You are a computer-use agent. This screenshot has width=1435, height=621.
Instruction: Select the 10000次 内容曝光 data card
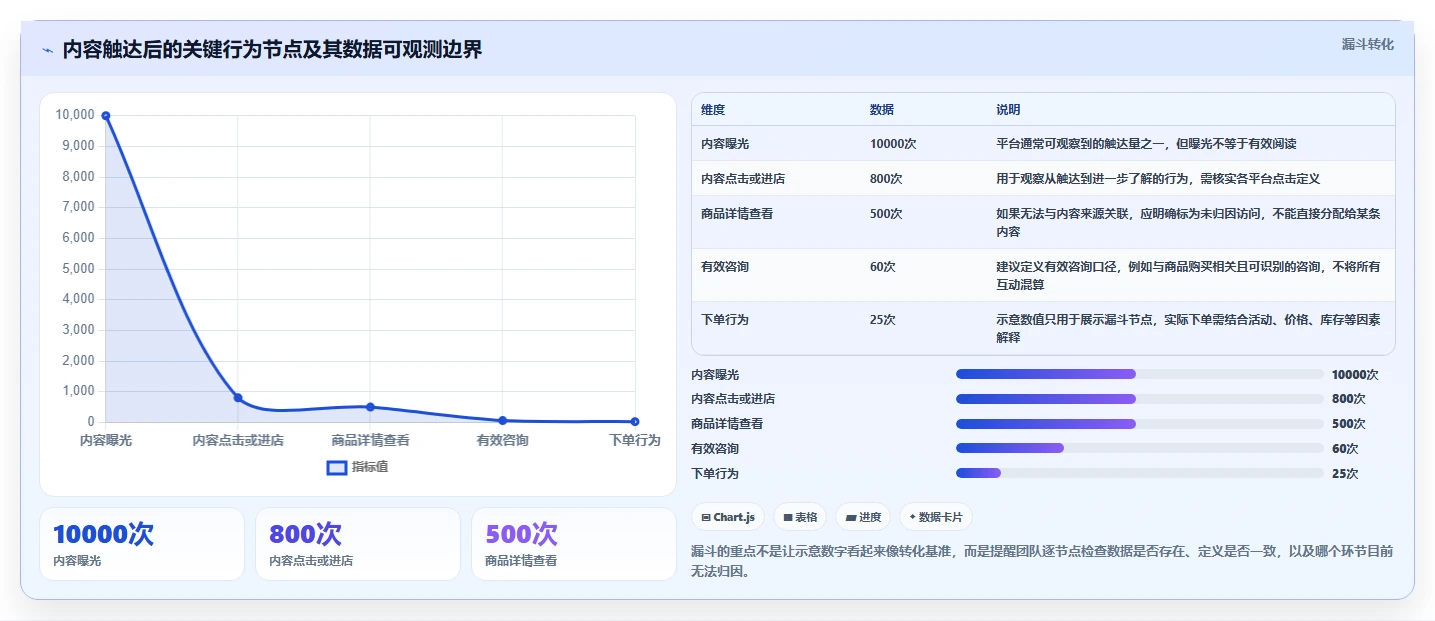(x=142, y=544)
